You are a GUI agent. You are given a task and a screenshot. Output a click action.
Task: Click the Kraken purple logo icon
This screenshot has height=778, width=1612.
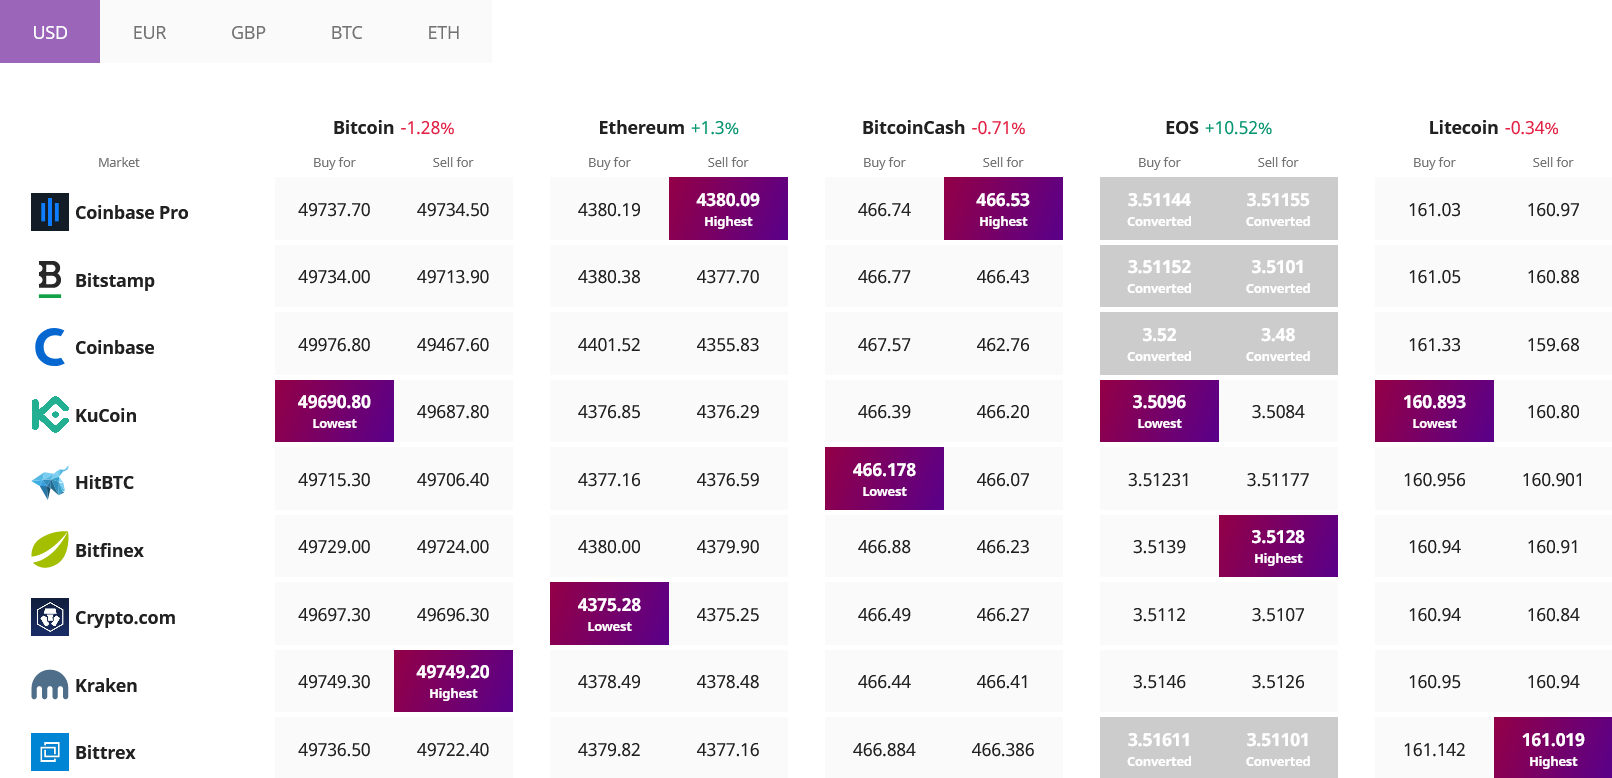(50, 685)
